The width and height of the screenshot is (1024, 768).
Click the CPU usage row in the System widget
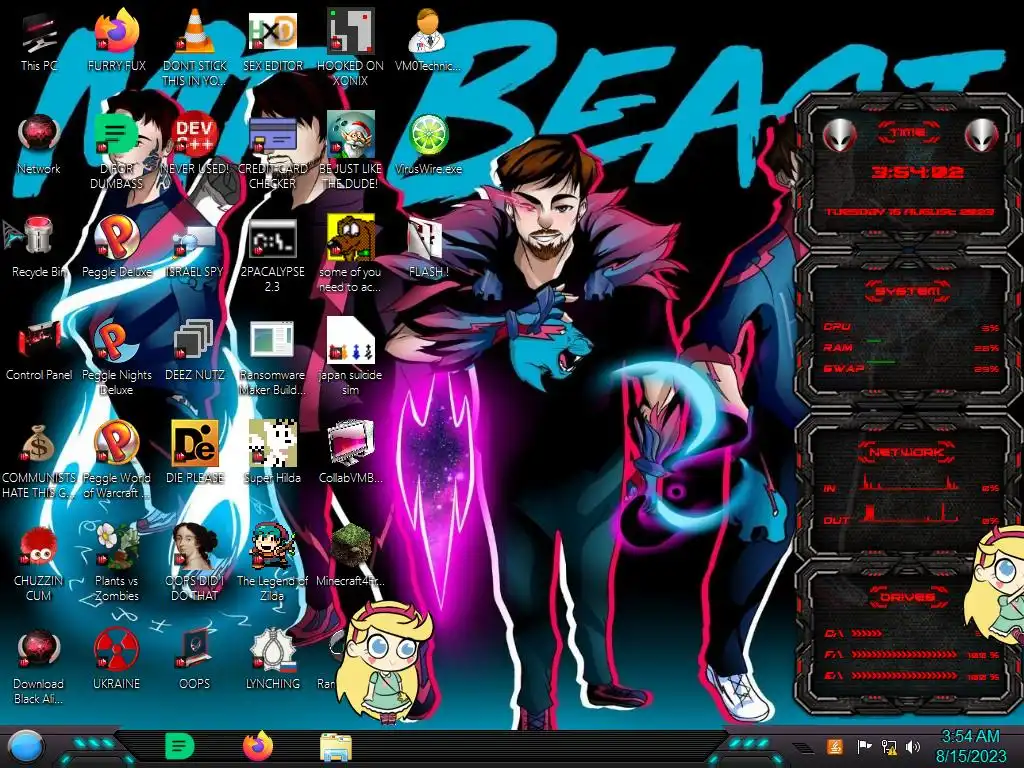click(x=911, y=327)
